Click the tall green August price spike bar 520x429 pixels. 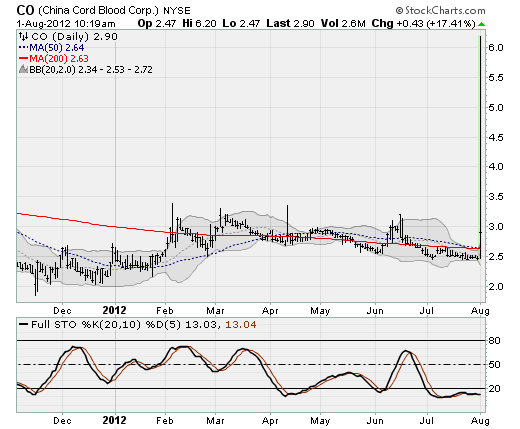pyautogui.click(x=480, y=147)
